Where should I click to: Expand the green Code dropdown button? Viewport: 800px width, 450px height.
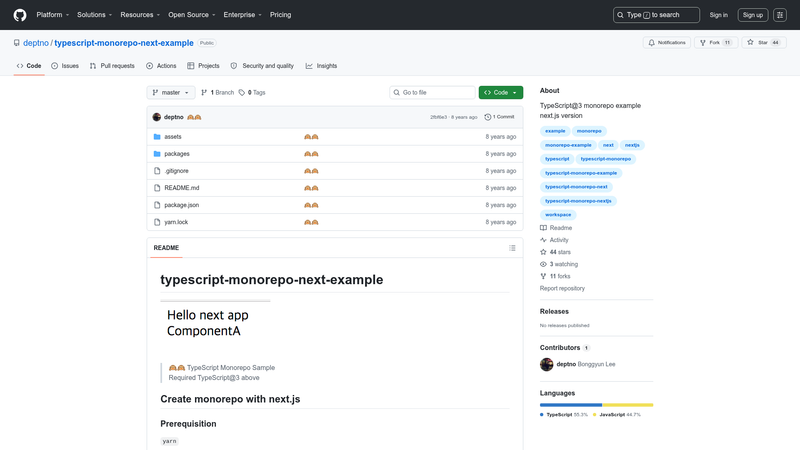pos(501,92)
